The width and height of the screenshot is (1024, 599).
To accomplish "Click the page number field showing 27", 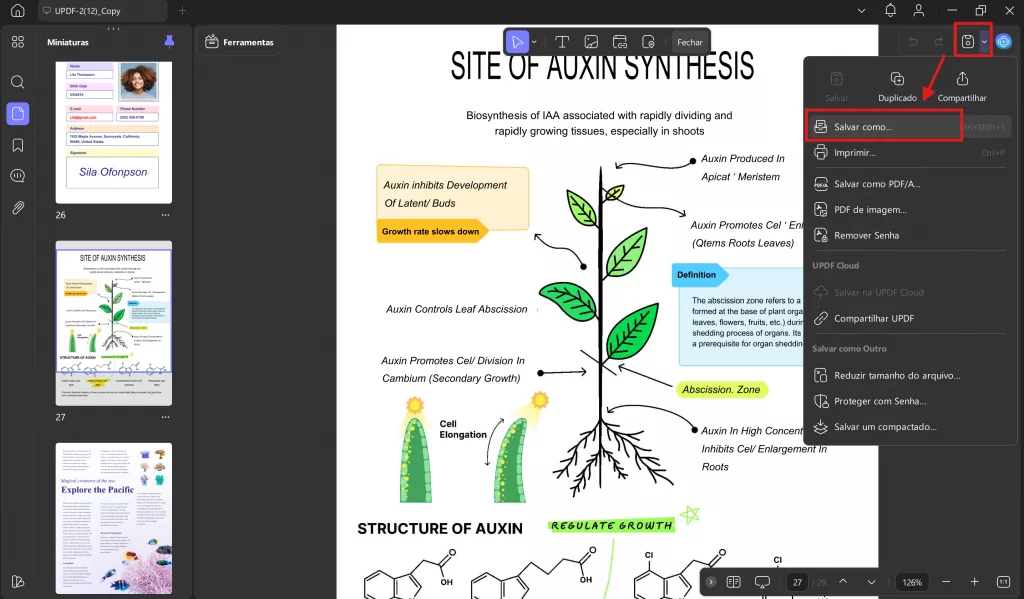I will 797,582.
